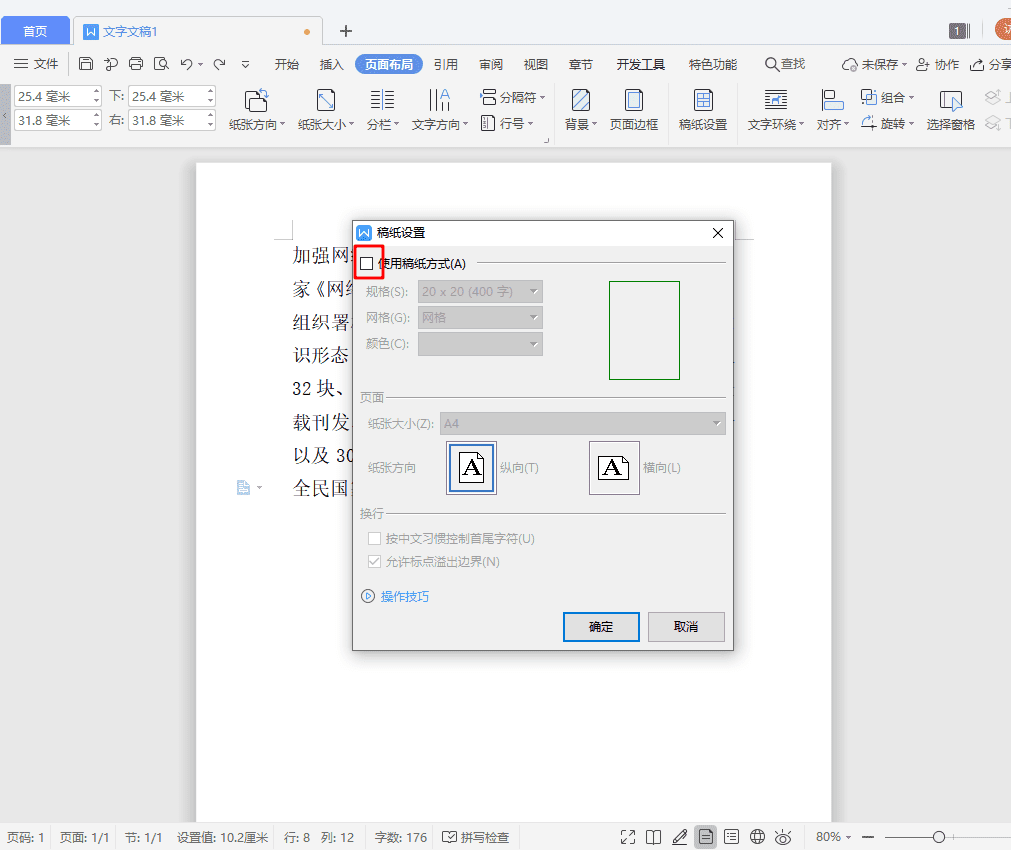The image size is (1011, 850).
Task: Switch to 开始 ribbon tab
Action: 287,64
